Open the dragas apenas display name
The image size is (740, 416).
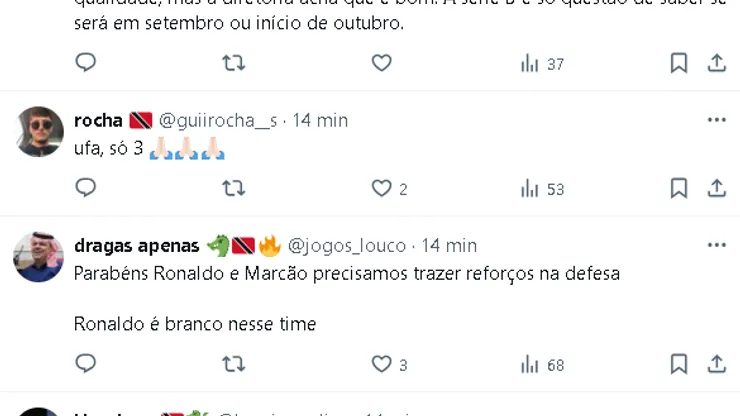pos(138,245)
